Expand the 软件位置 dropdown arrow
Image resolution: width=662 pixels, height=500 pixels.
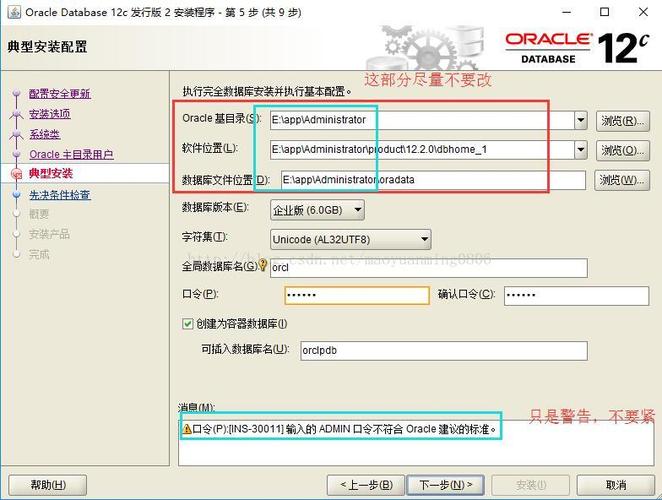[581, 149]
